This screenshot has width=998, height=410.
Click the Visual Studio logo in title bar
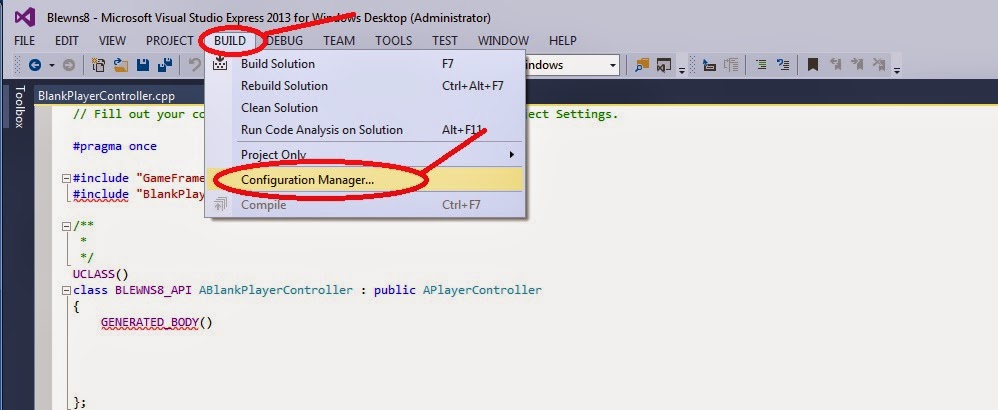coord(24,17)
